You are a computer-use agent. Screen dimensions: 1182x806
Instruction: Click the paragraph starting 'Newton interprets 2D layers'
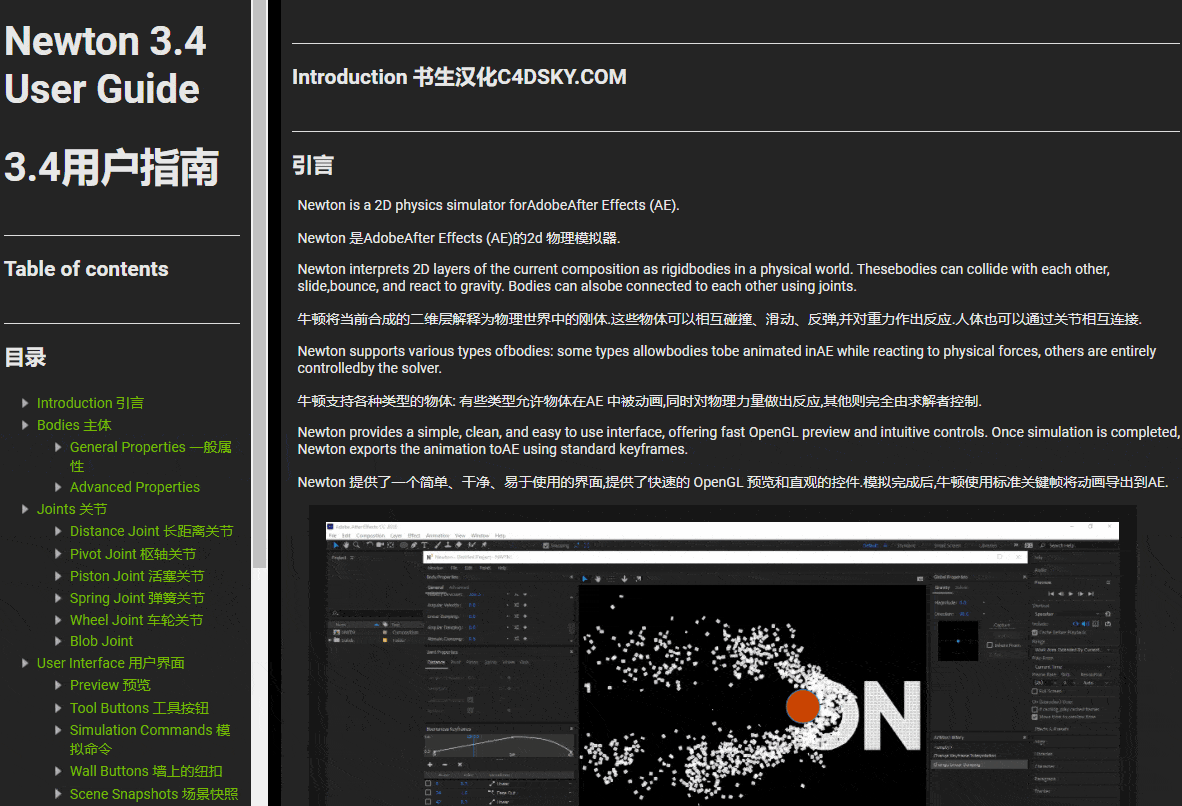[703, 277]
